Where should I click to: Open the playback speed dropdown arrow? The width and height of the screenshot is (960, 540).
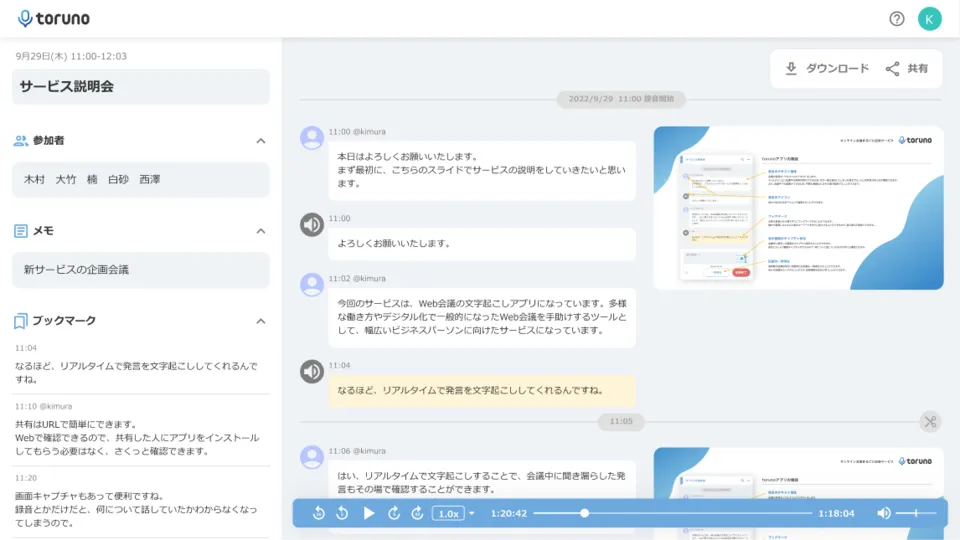471,514
